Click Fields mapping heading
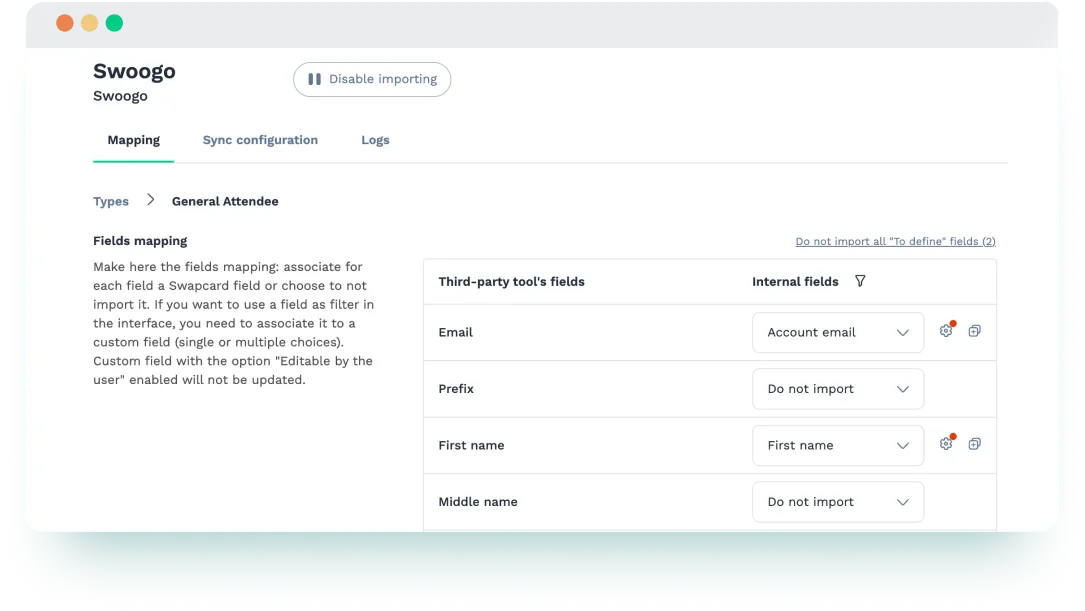The height and width of the screenshot is (611, 1085). 140,241
